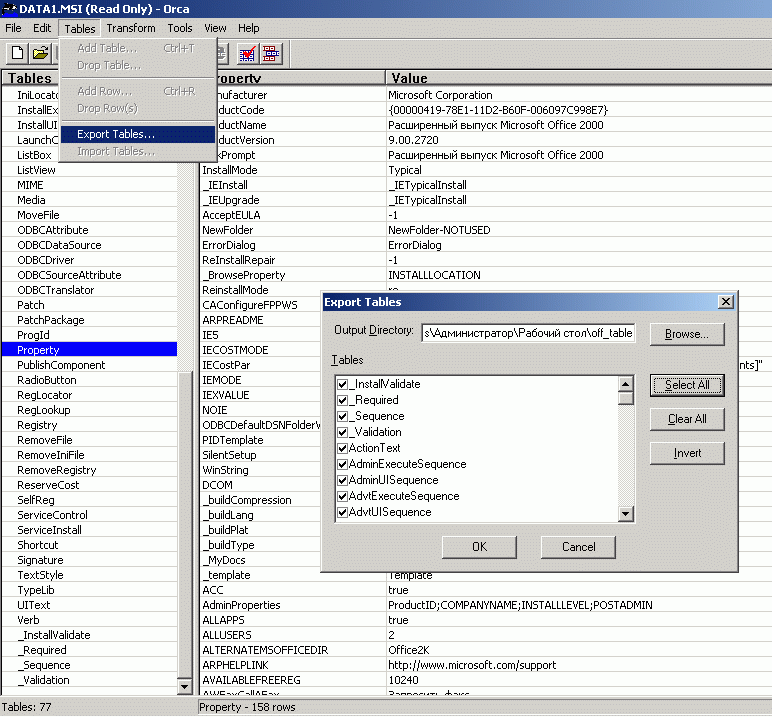Image resolution: width=772 pixels, height=717 pixels.
Task: Click the http://www.microsoft.com/support value
Action: click(579, 665)
